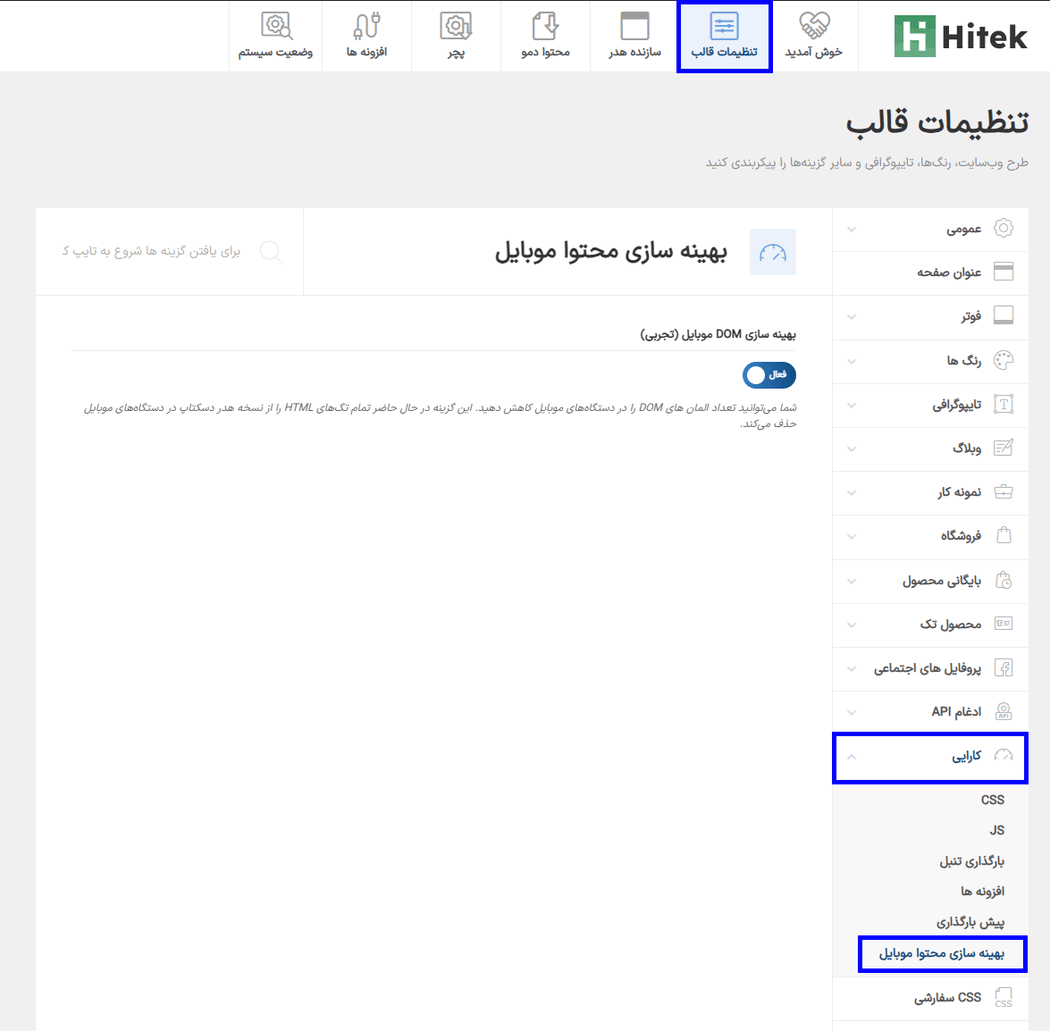
Task: Open the افزونه ها plug icon
Action: [367, 26]
